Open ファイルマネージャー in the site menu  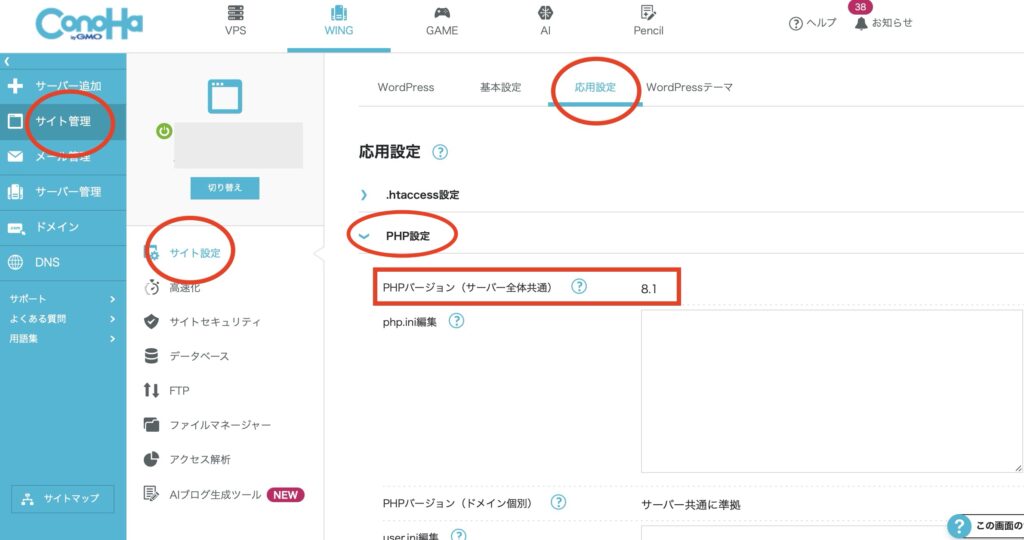(219, 425)
